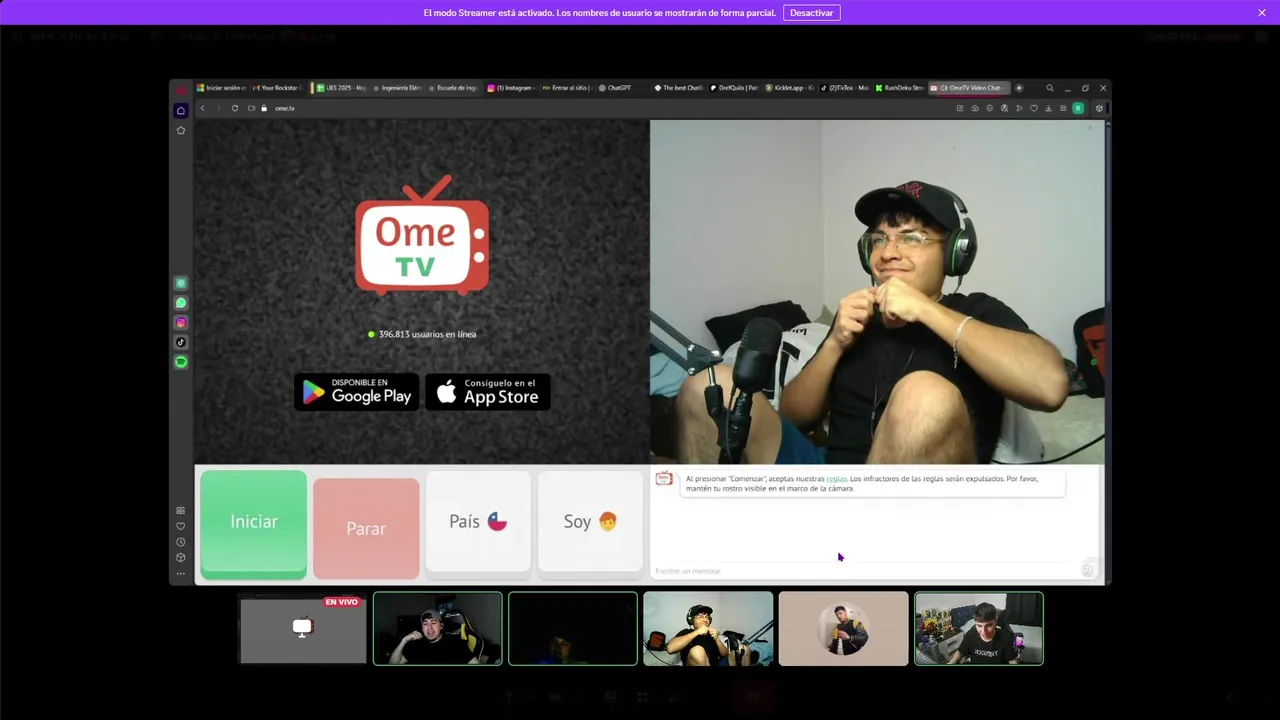Viewport: 1280px width, 720px height.
Task: Open WhatsApp in the browser sidebar
Action: (181, 303)
